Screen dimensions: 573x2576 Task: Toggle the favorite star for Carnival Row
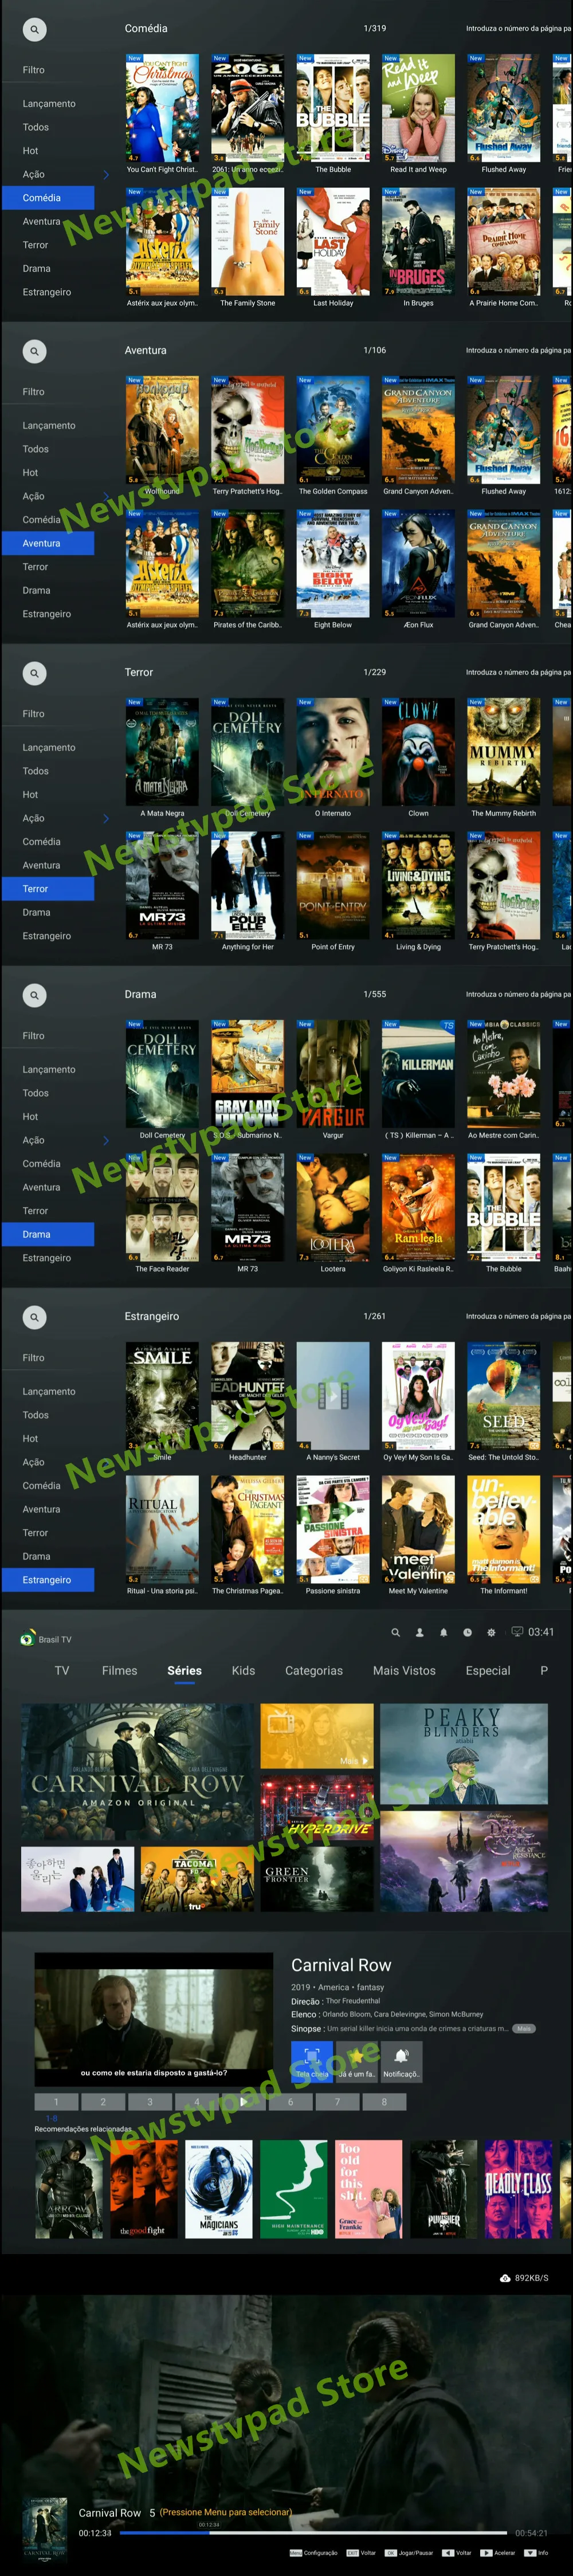(x=356, y=2061)
